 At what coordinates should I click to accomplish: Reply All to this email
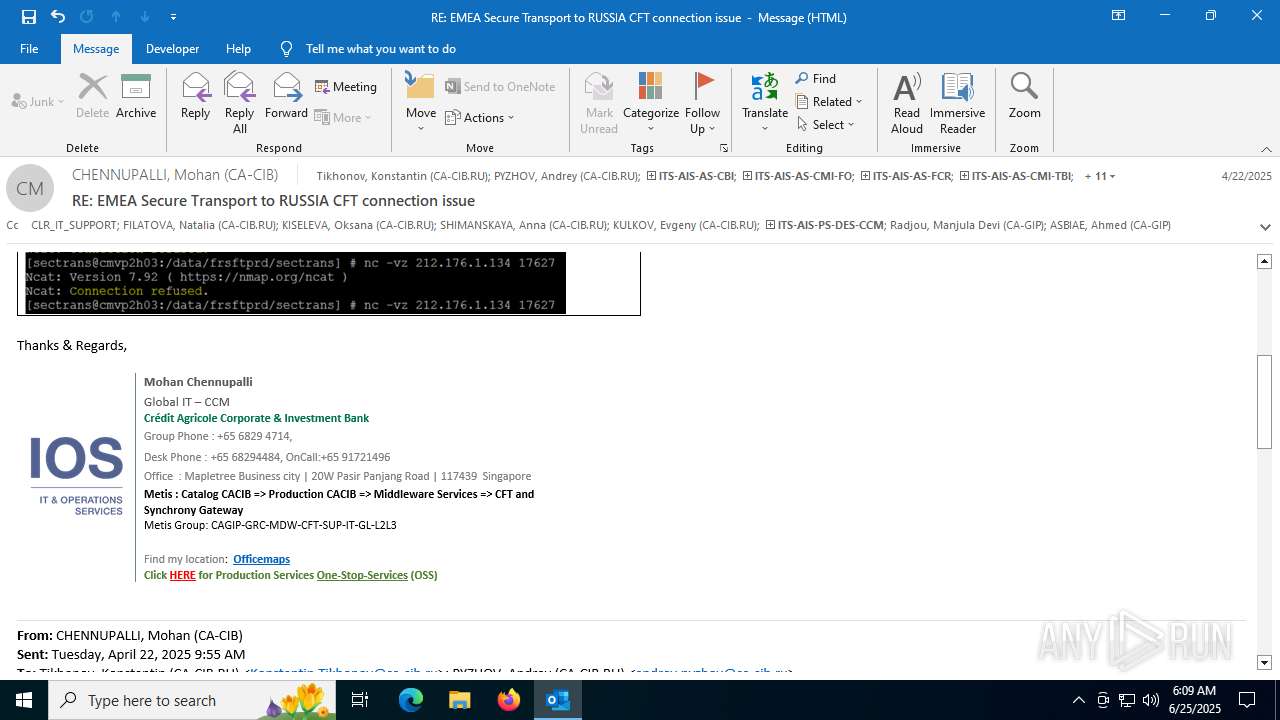[239, 103]
